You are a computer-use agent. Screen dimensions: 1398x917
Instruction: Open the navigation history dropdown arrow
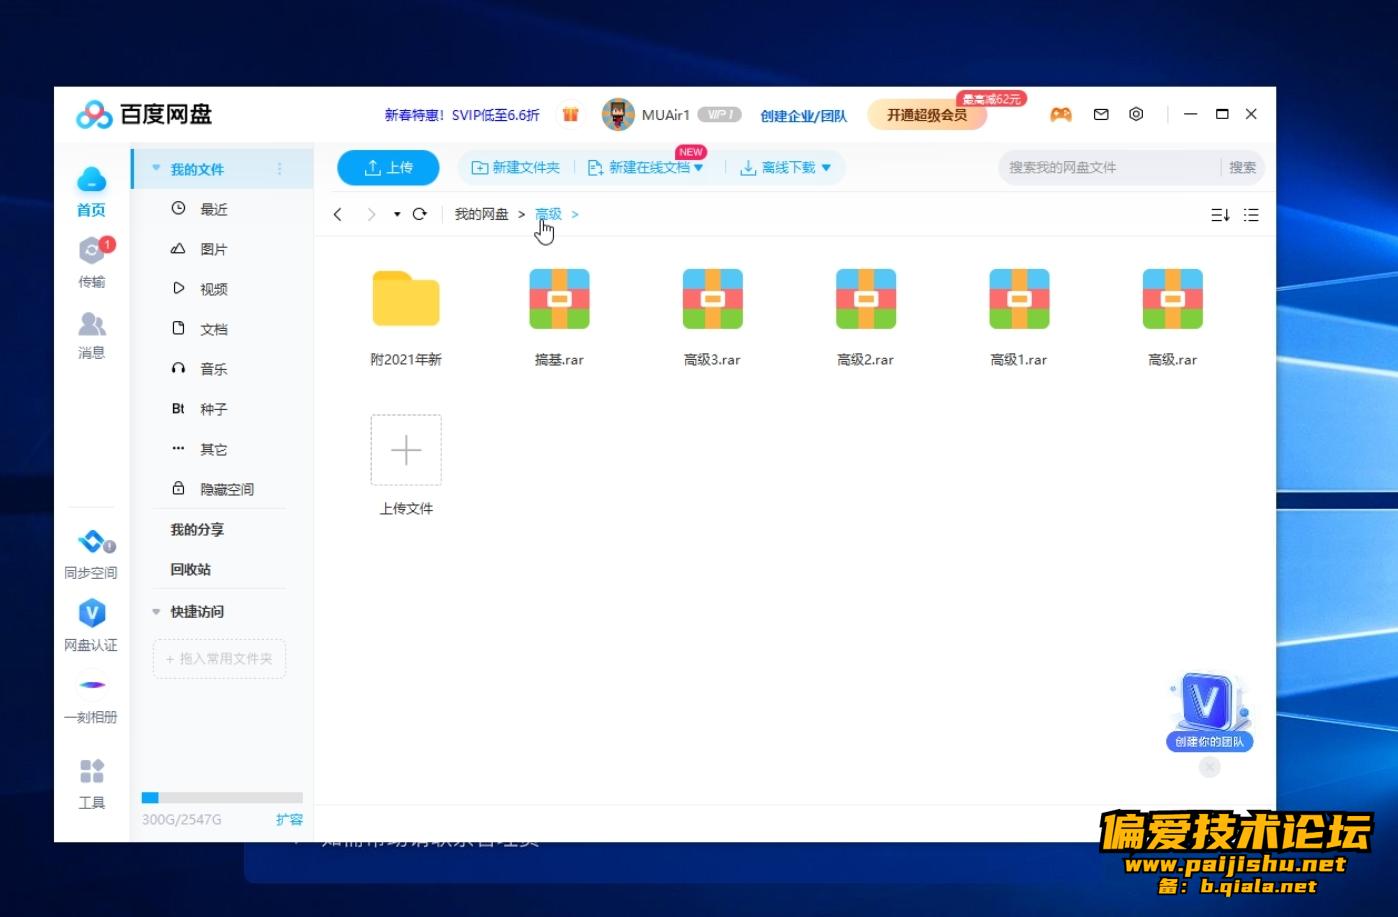[397, 214]
